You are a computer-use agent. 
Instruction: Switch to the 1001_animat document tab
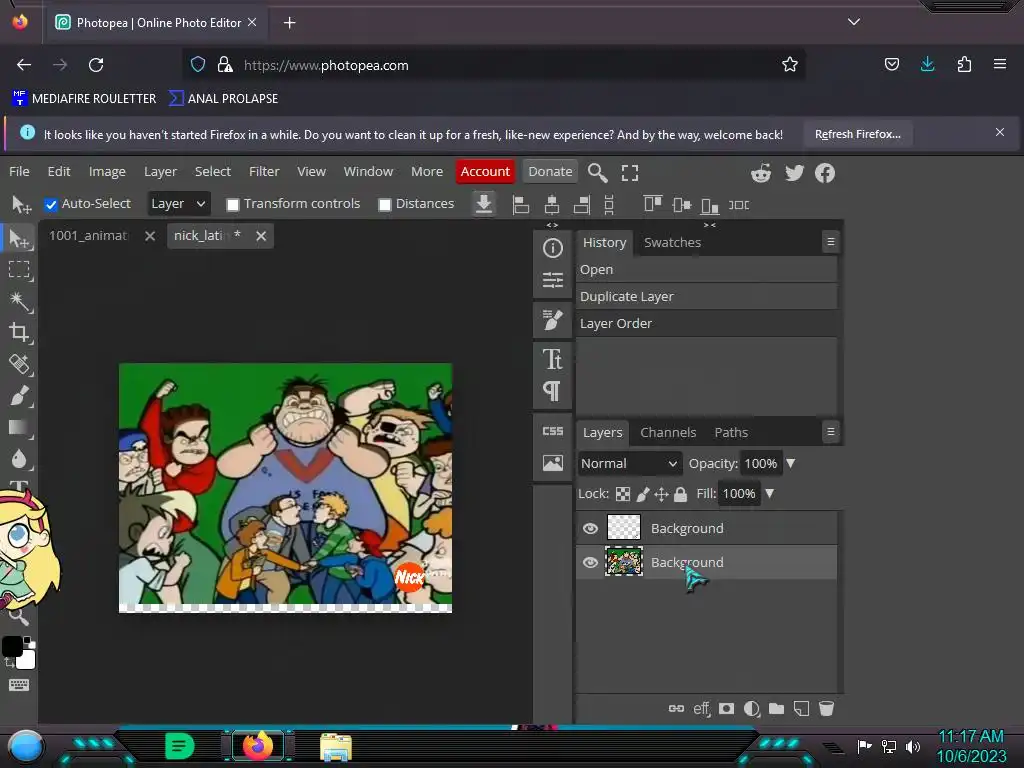tap(89, 236)
